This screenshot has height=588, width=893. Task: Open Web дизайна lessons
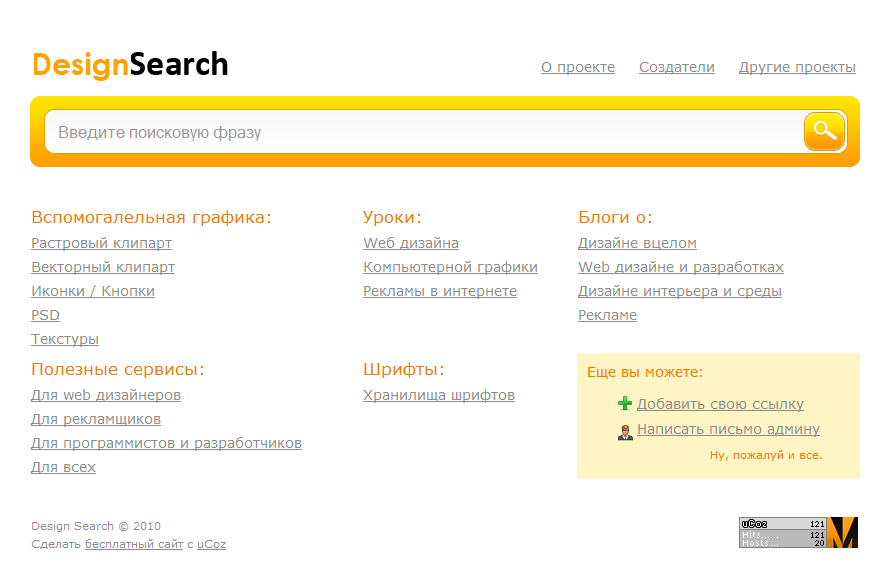point(411,243)
